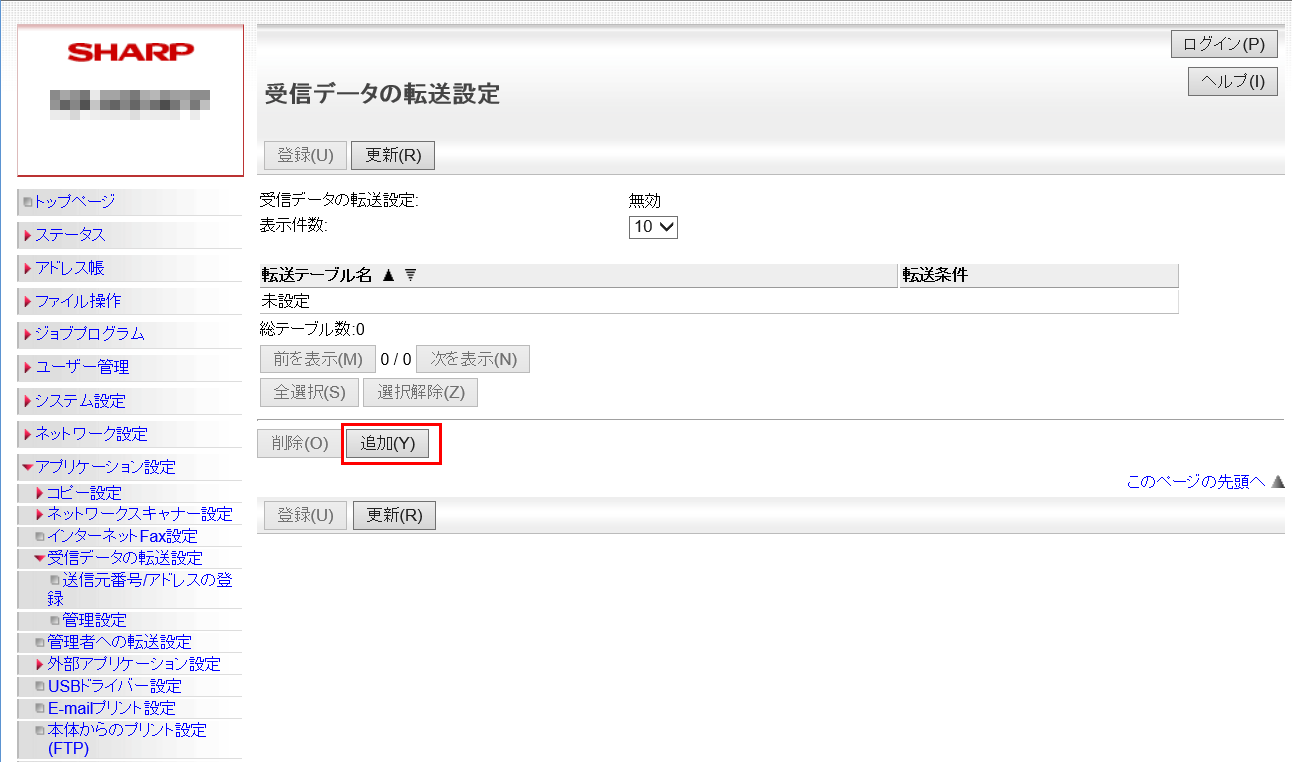
Task: Follow the このページの先頭へ link
Action: click(x=1195, y=482)
